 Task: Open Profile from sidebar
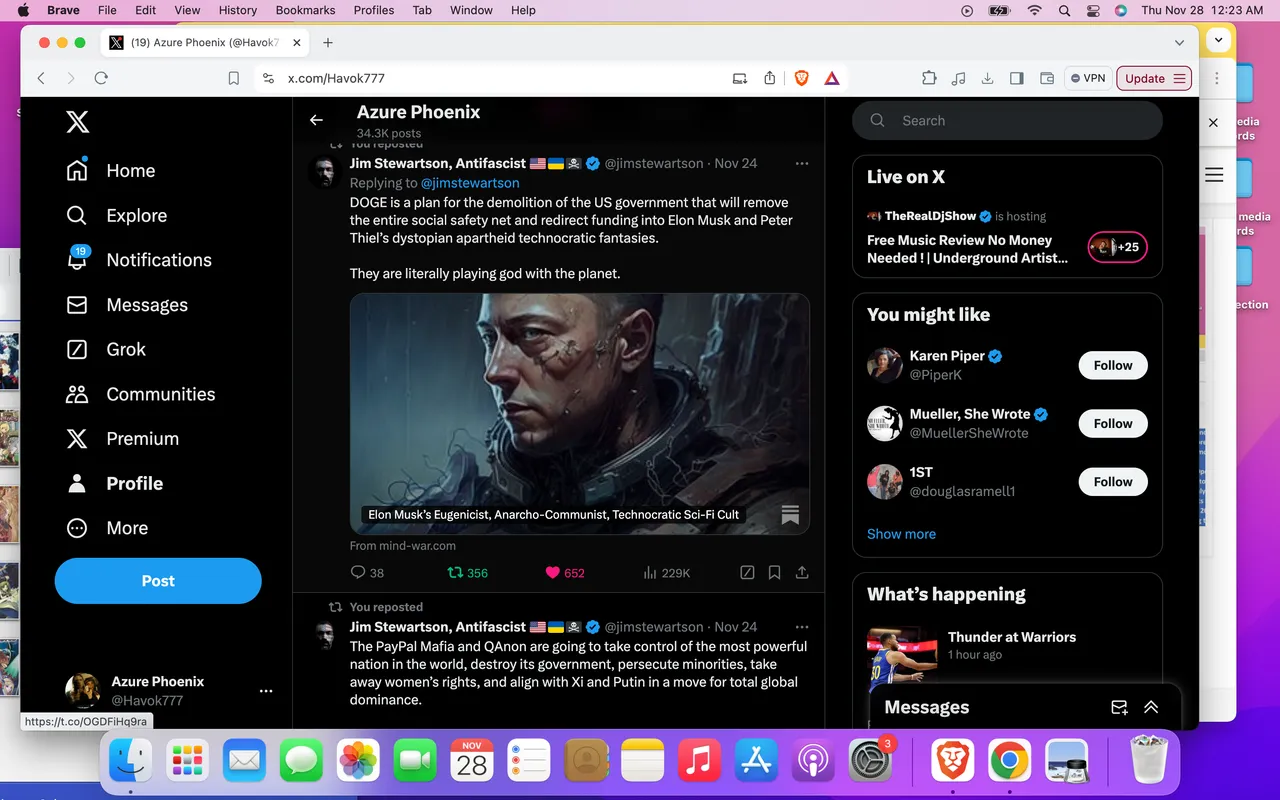(113, 483)
